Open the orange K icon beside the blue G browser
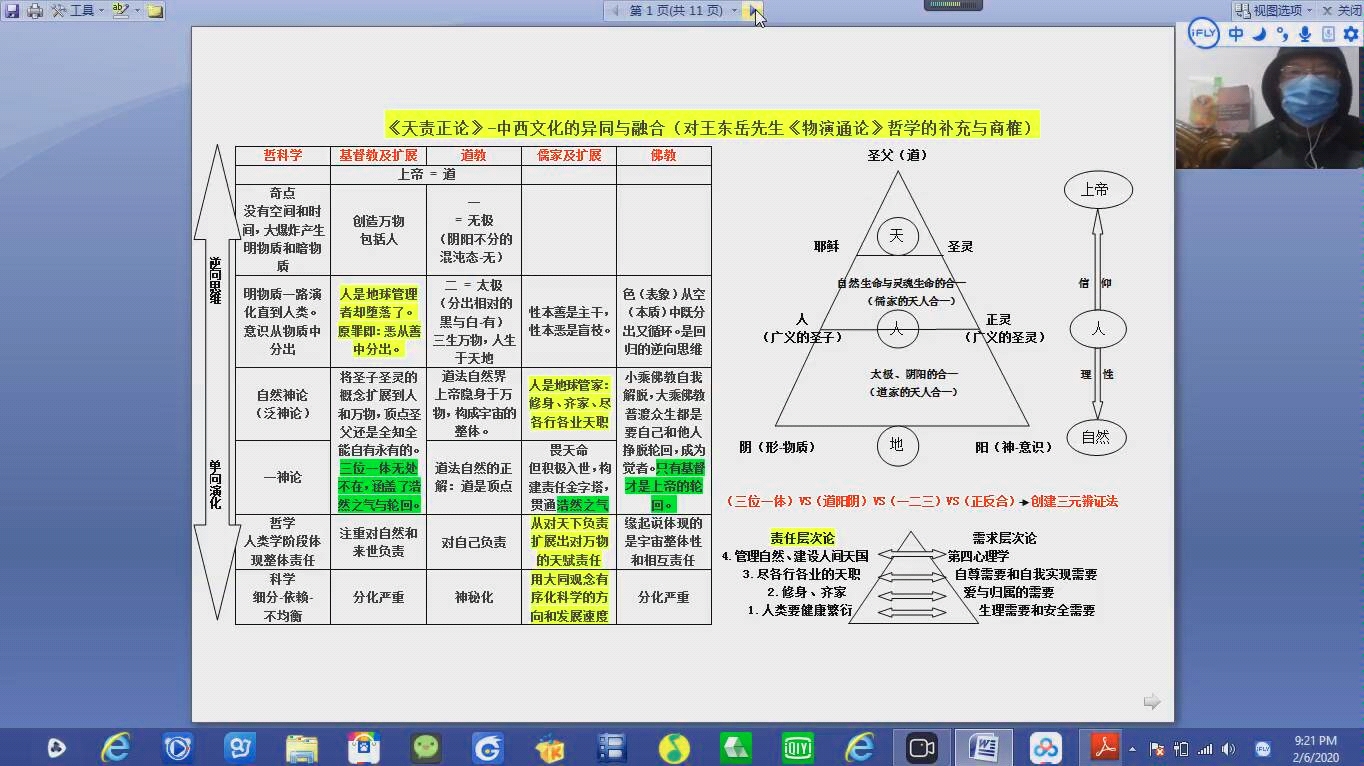1364x766 pixels. (x=550, y=747)
